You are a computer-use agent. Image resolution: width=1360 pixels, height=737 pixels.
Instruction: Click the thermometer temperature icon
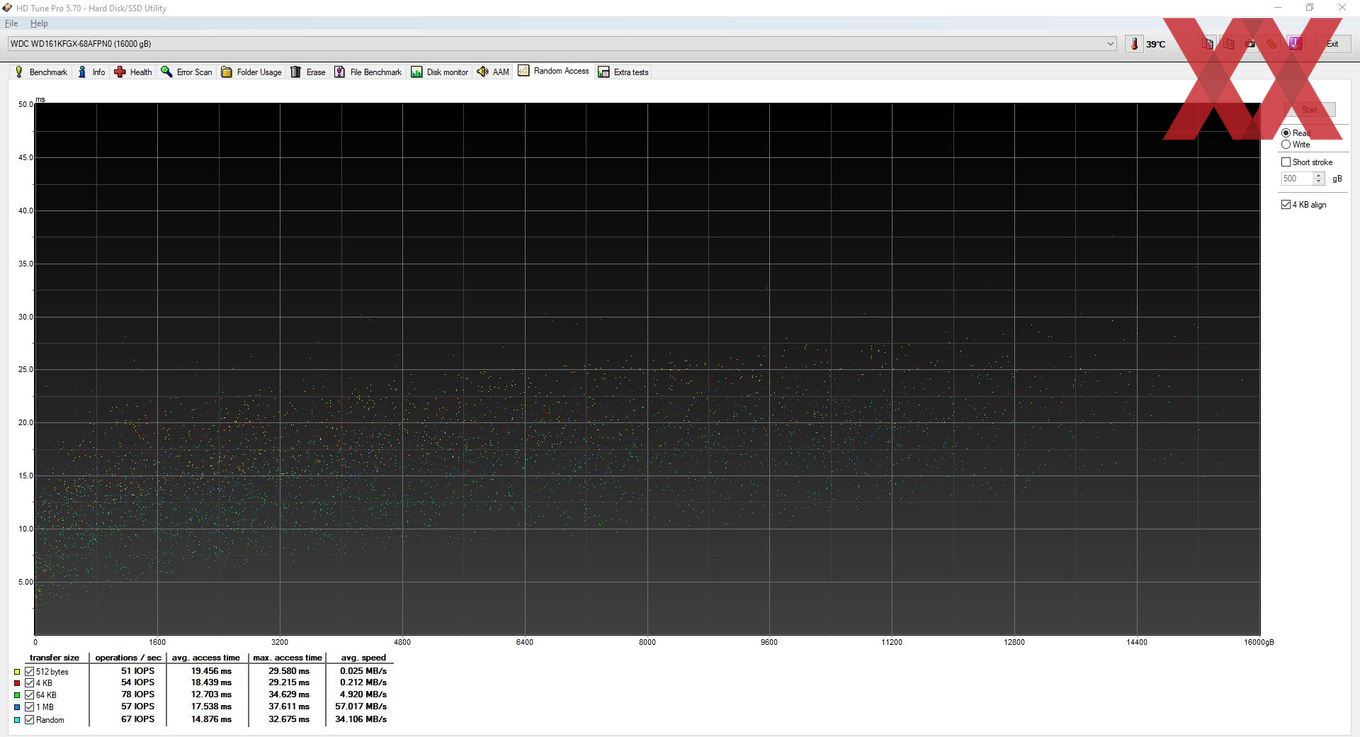click(x=1134, y=44)
